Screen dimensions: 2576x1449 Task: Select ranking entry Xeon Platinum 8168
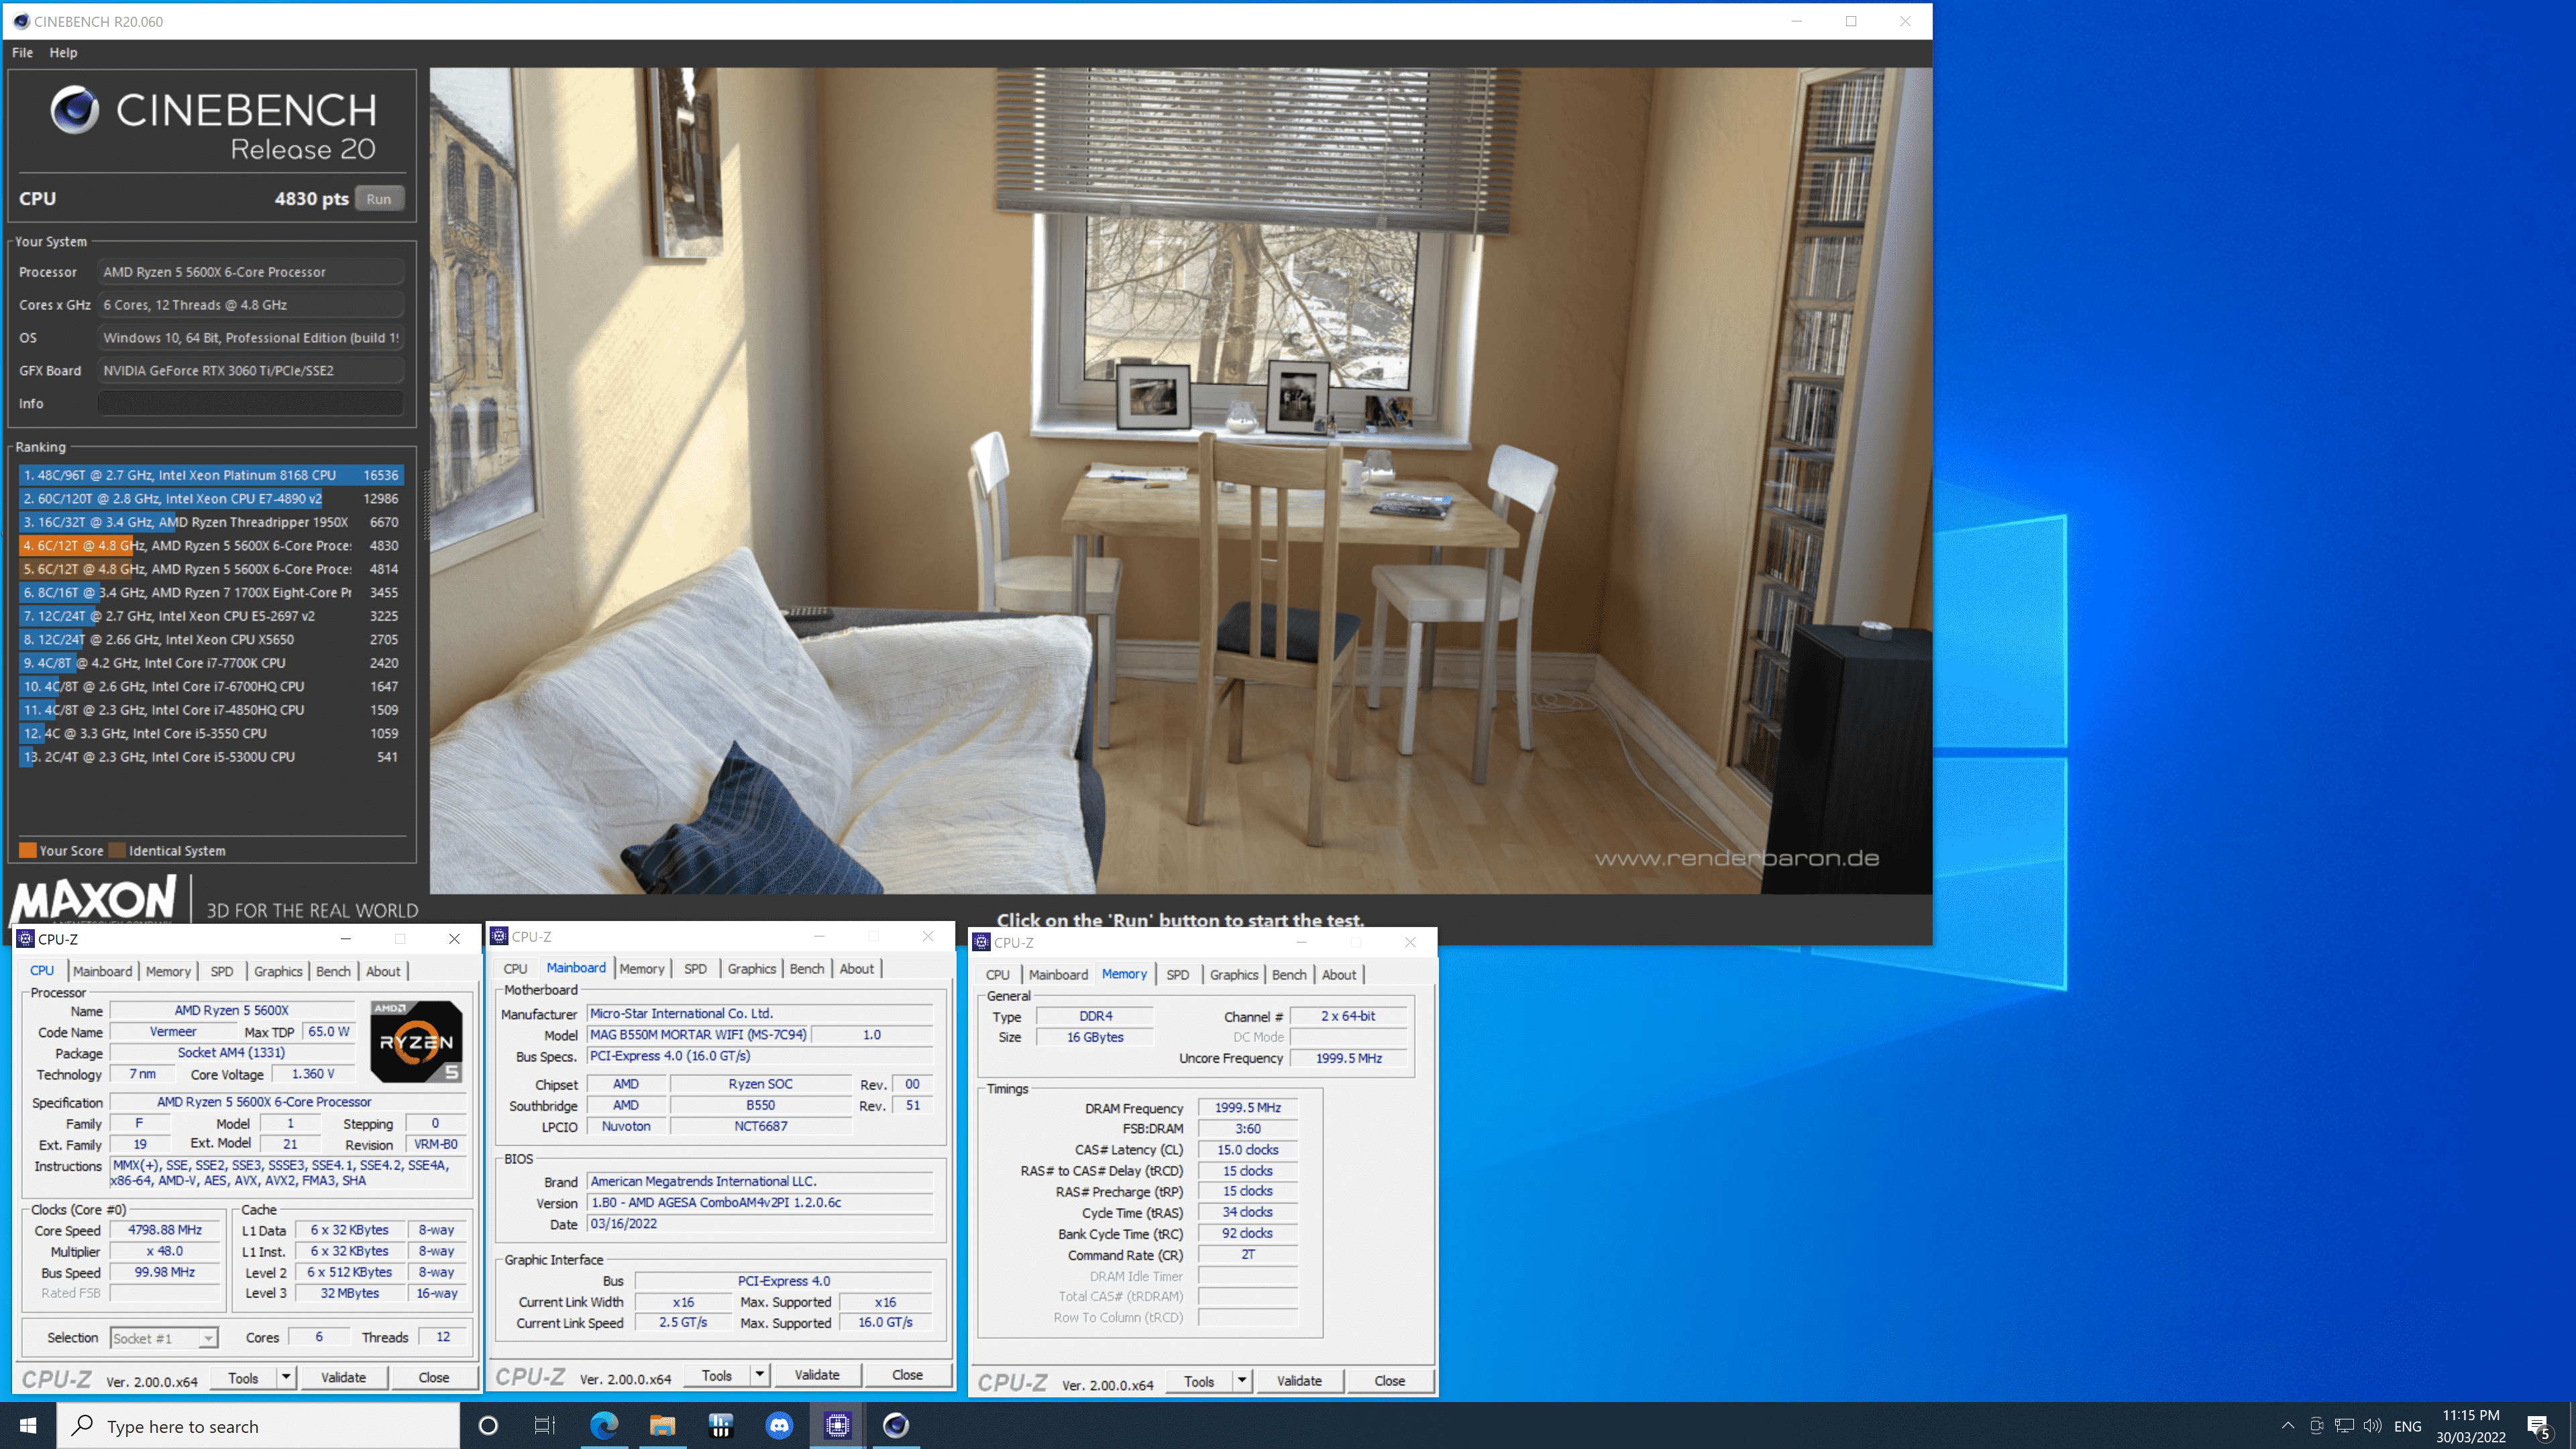211,475
